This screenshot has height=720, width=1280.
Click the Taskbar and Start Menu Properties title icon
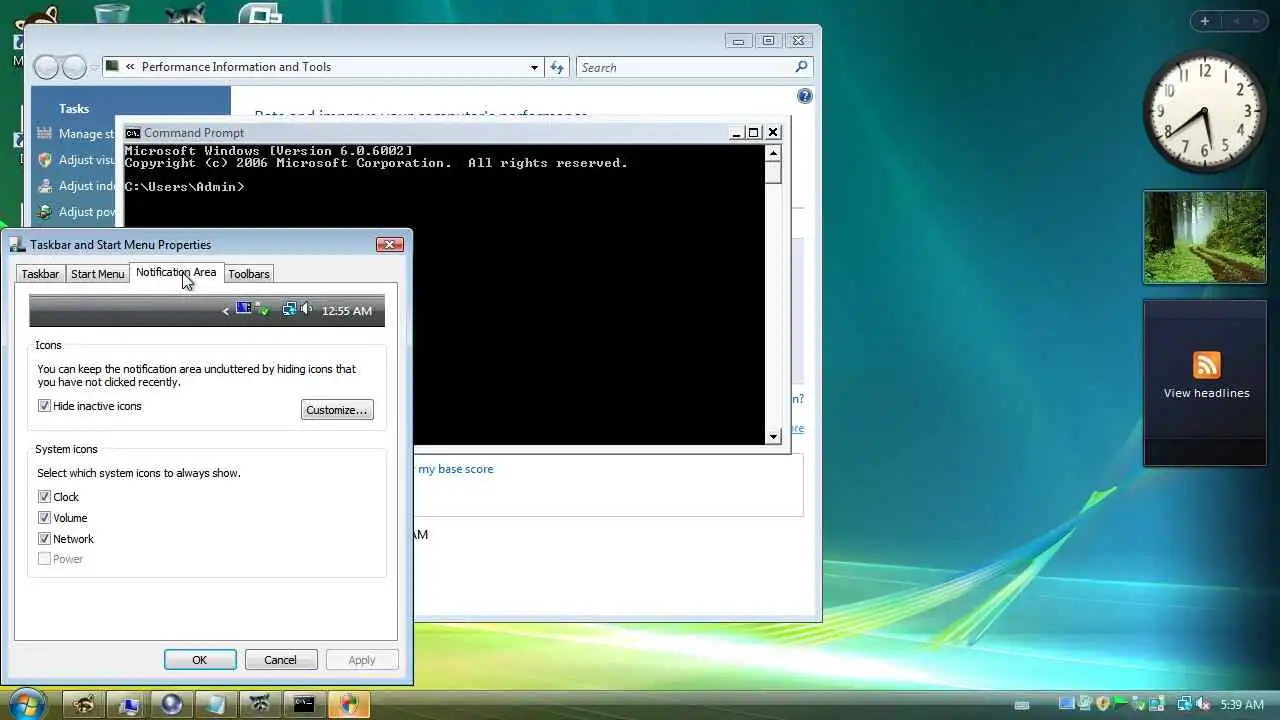tap(17, 244)
